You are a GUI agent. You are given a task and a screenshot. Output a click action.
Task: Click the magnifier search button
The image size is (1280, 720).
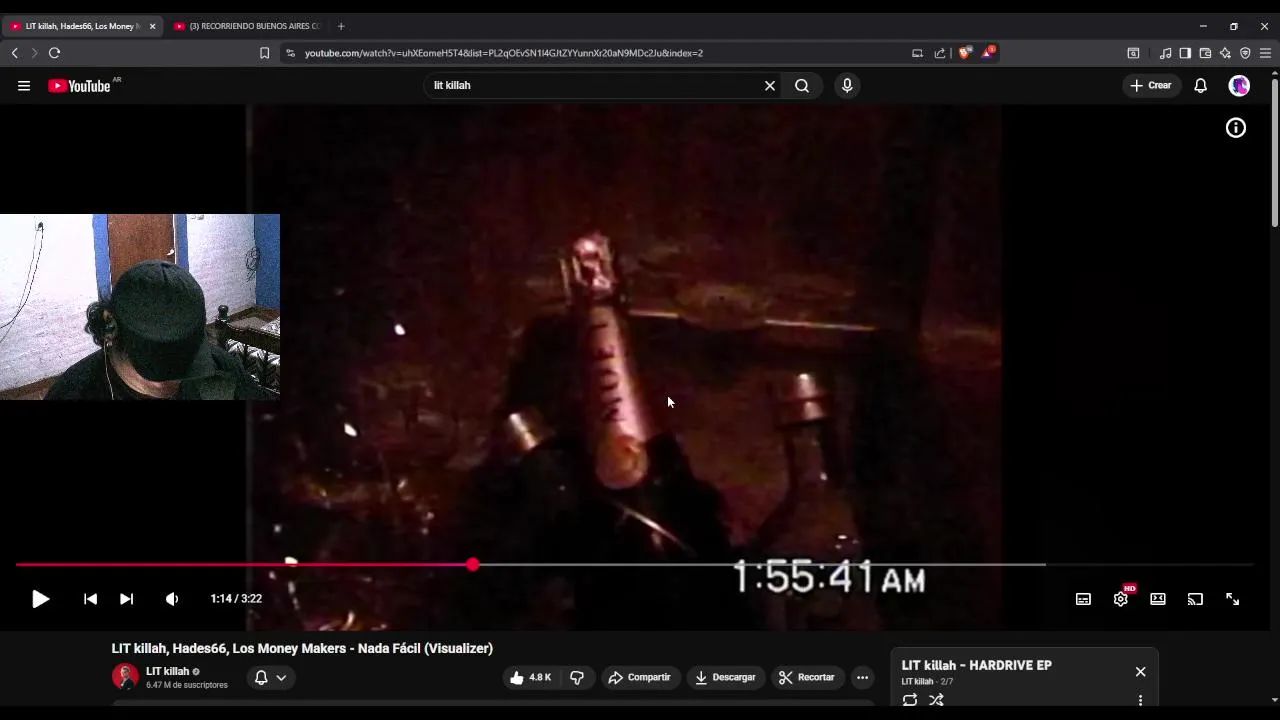tap(802, 86)
